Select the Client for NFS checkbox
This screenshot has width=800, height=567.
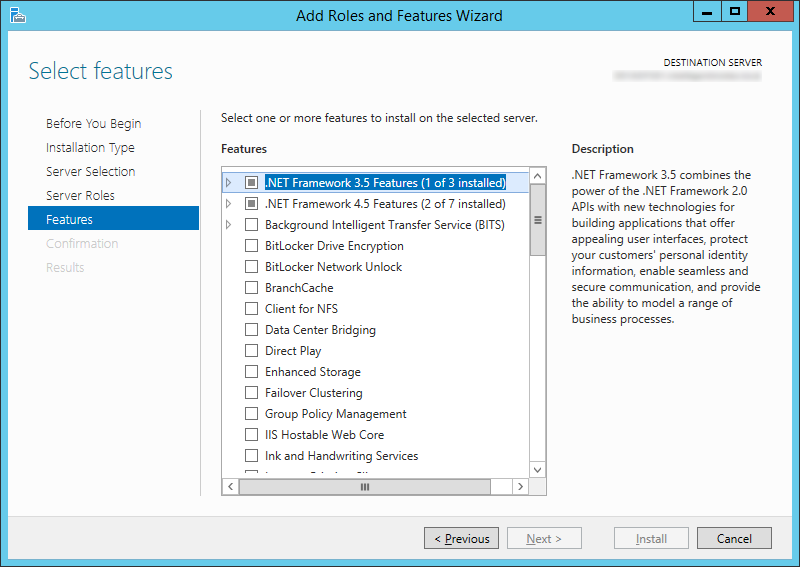(x=251, y=308)
